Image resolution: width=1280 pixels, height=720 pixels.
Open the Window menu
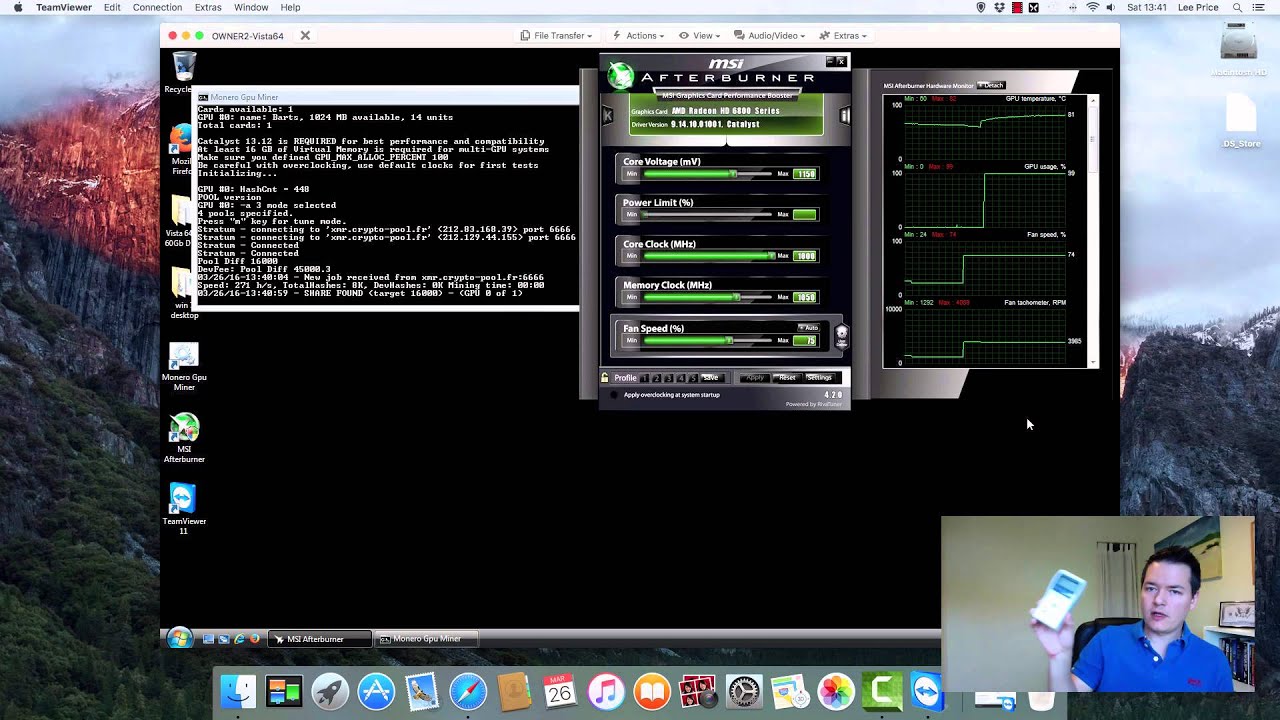[x=251, y=7]
